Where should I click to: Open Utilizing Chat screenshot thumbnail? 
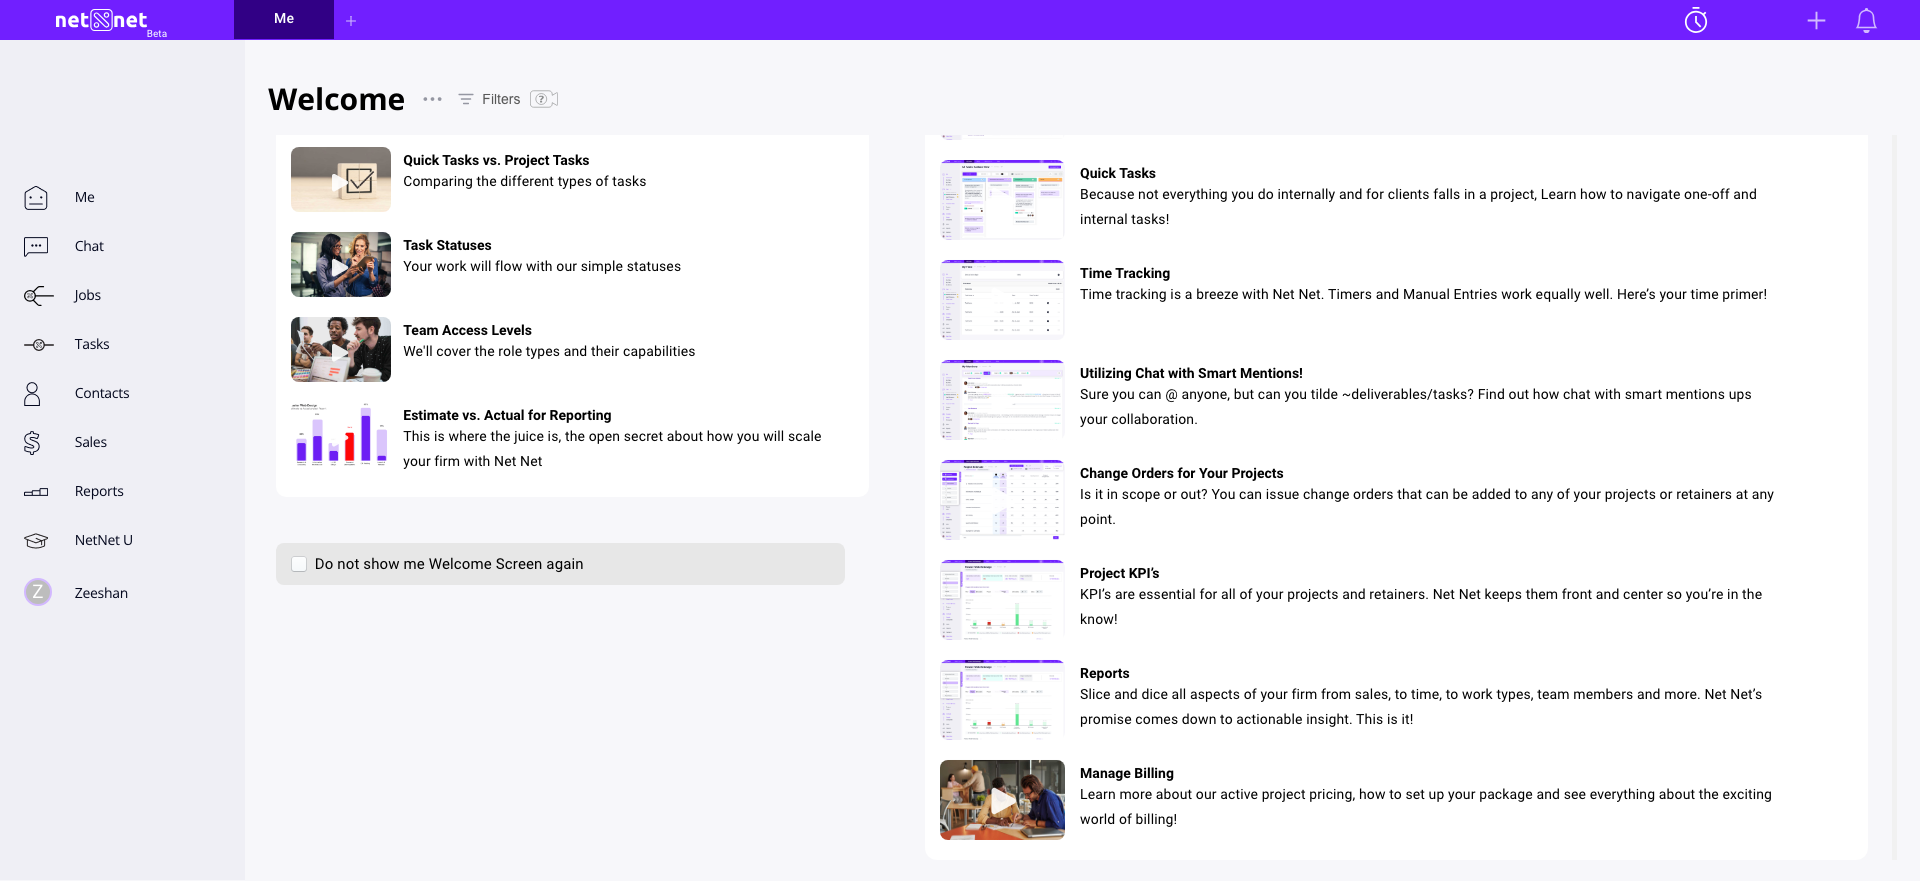[x=1002, y=400]
